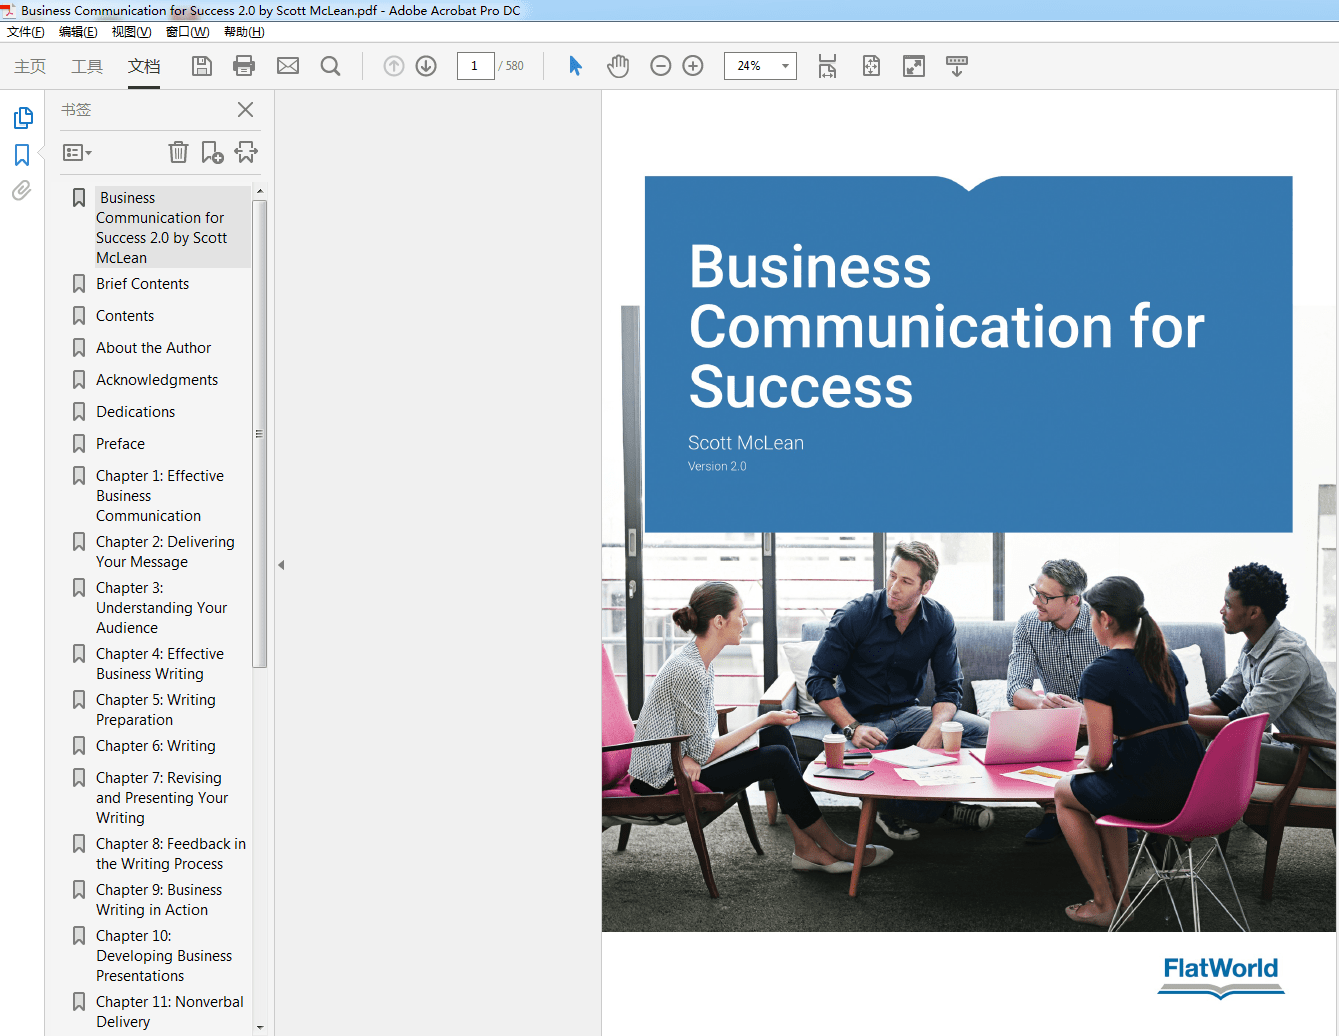Zoom out of the page

coord(660,66)
